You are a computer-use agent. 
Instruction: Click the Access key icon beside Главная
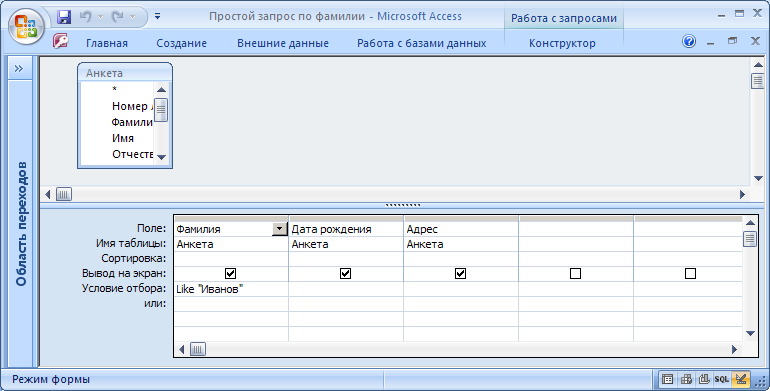pyautogui.click(x=60, y=41)
